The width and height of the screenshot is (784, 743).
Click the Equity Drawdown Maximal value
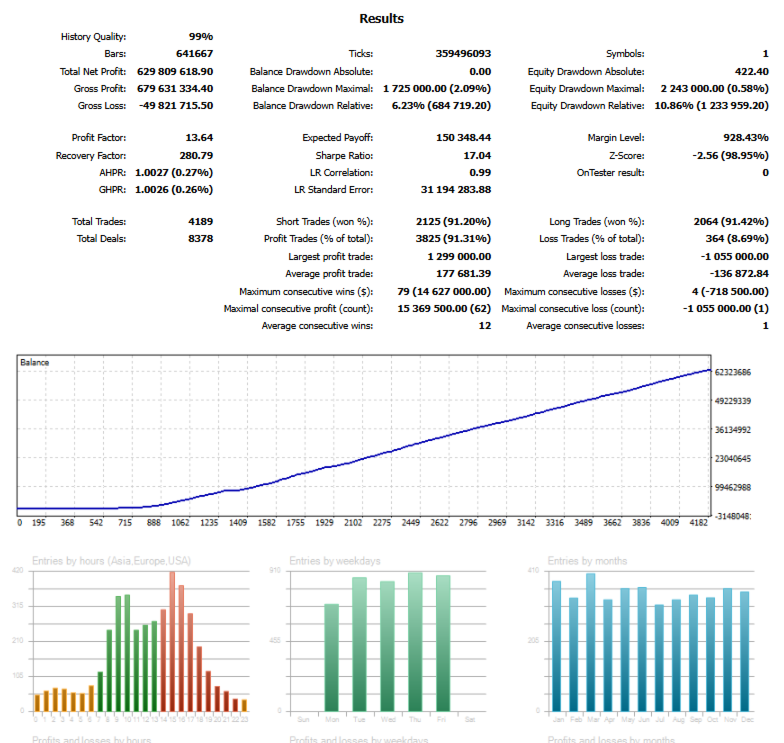pyautogui.click(x=714, y=88)
